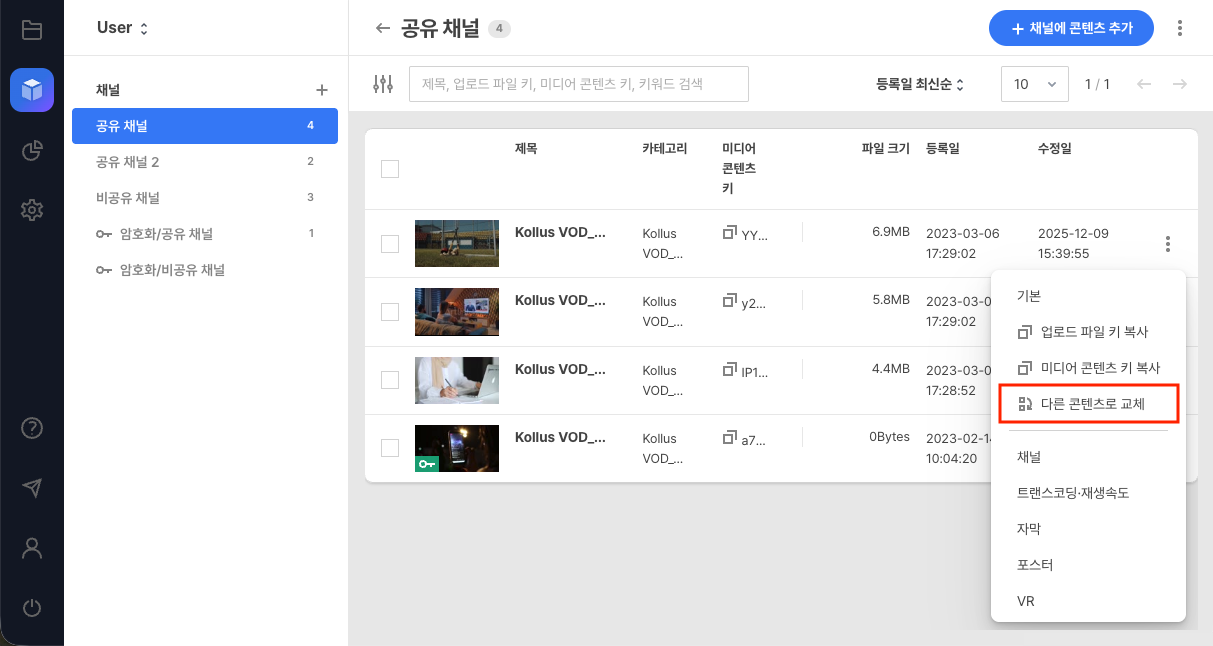Click the paper plane send icon

point(32,488)
